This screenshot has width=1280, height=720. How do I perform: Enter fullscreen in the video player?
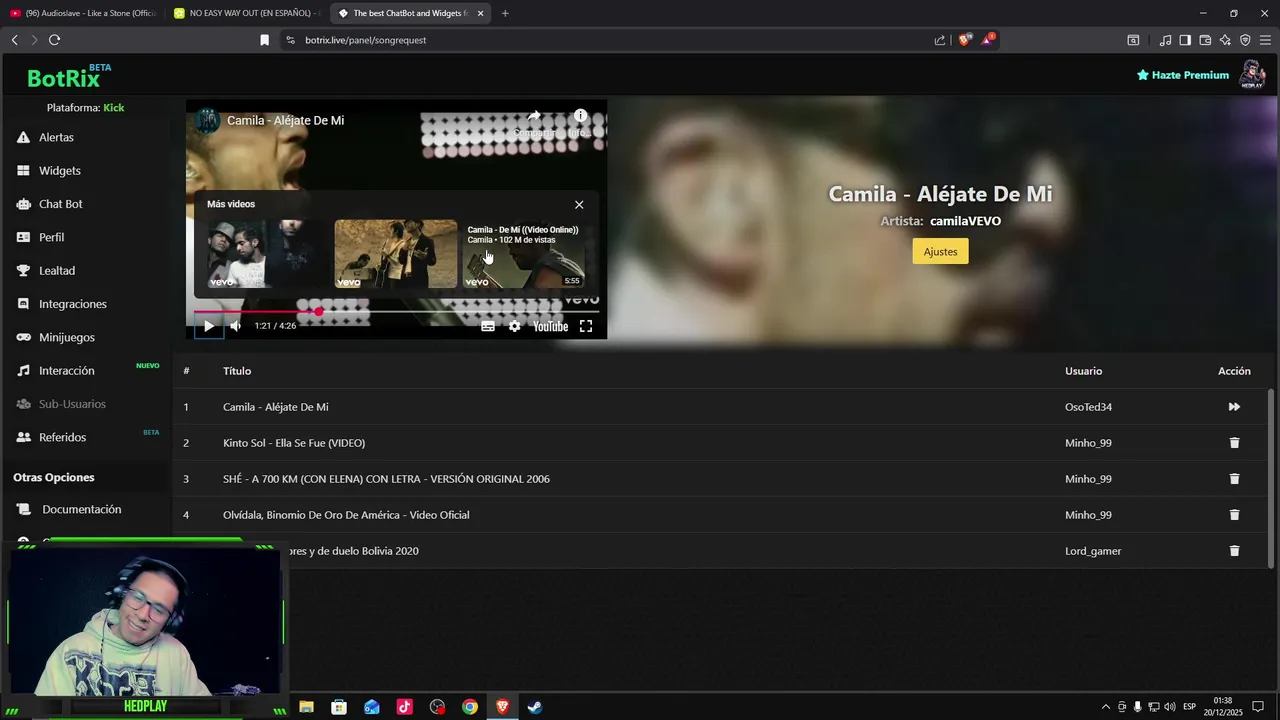pyautogui.click(x=586, y=326)
